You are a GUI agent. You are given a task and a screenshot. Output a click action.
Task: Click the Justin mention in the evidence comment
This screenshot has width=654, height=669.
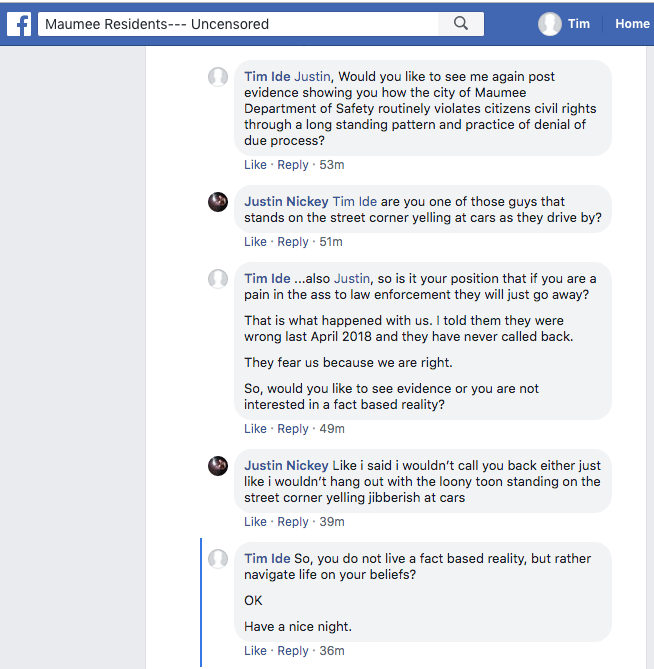pos(312,77)
